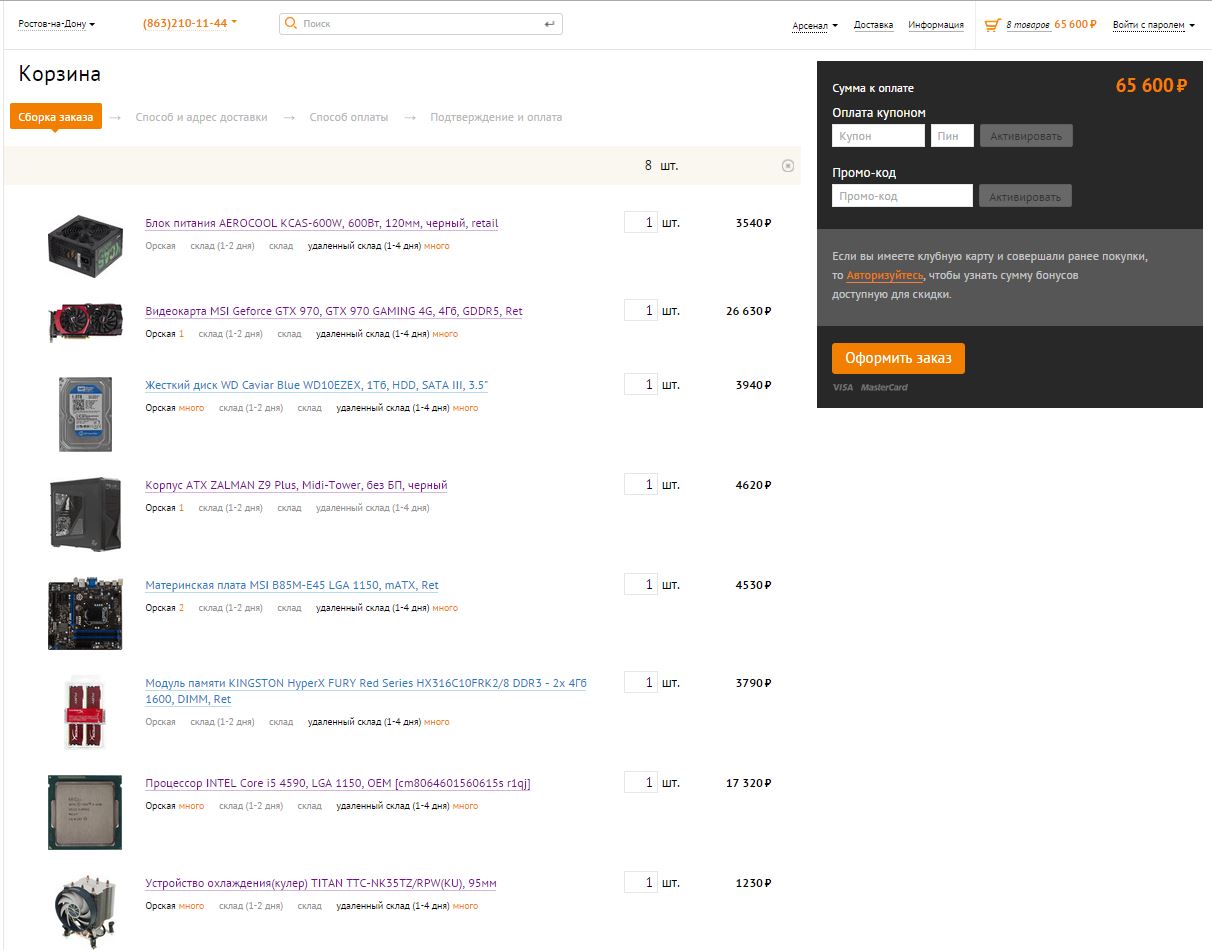This screenshot has height=950, width=1212.
Task: Open the Арсенал menu dropdown
Action: pos(815,26)
